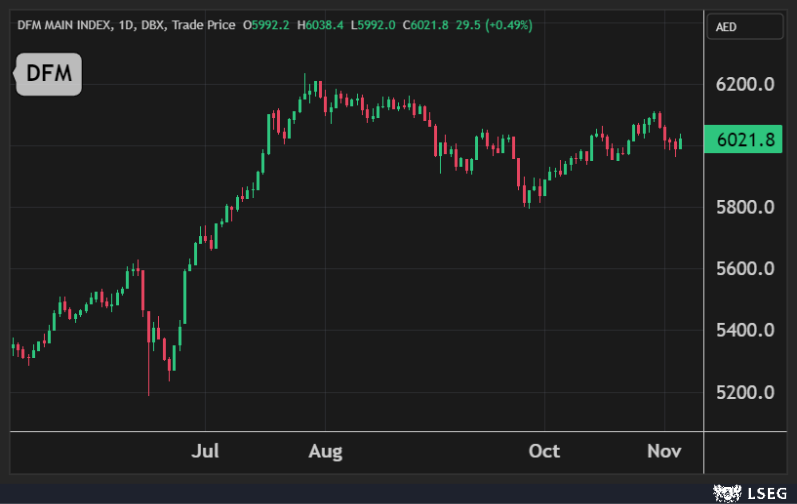Click the Close value C6021.8
The height and width of the screenshot is (504, 797).
[428, 24]
